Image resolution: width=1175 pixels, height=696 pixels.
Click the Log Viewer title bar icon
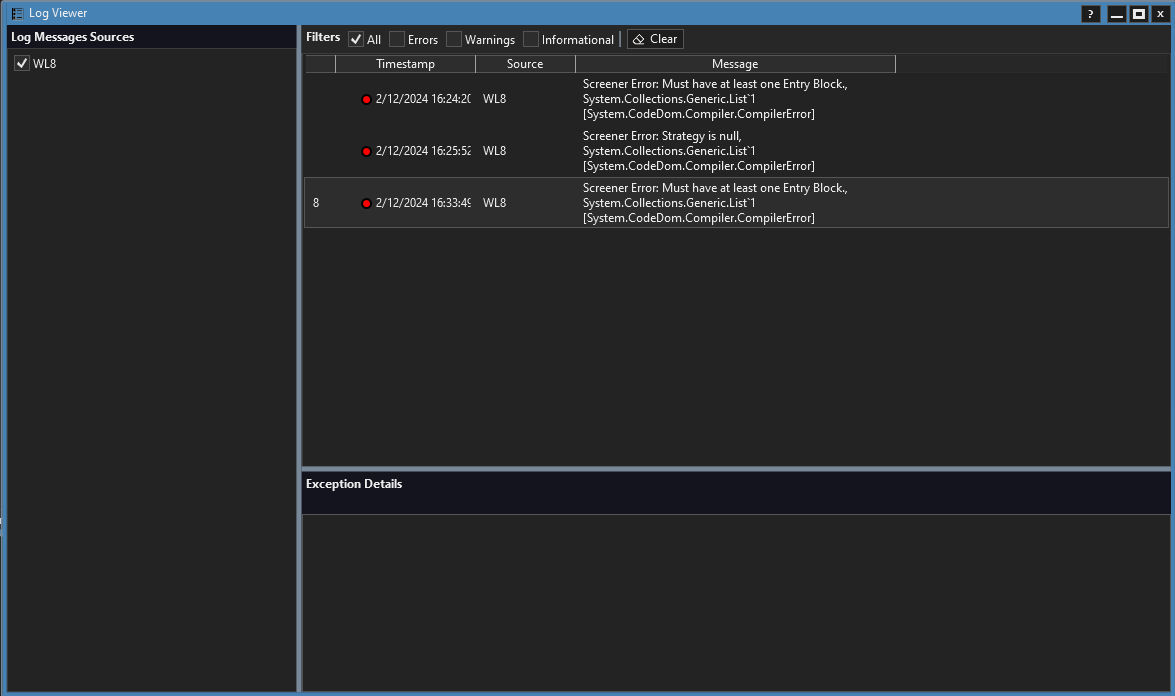[17, 13]
